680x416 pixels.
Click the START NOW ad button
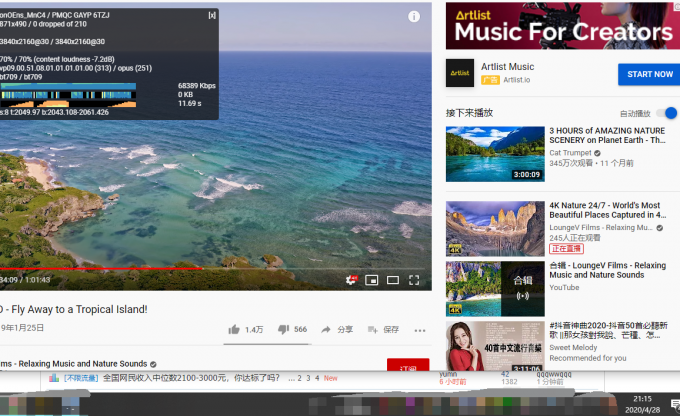(649, 74)
